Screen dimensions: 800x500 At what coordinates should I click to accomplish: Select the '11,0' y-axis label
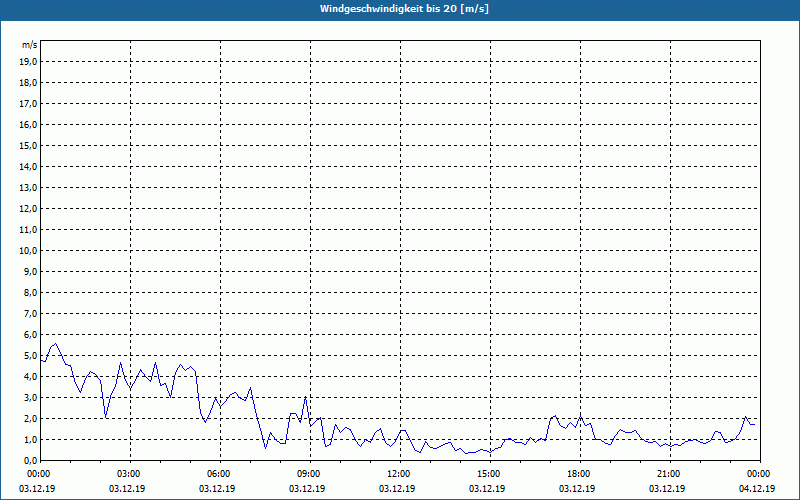coord(29,230)
